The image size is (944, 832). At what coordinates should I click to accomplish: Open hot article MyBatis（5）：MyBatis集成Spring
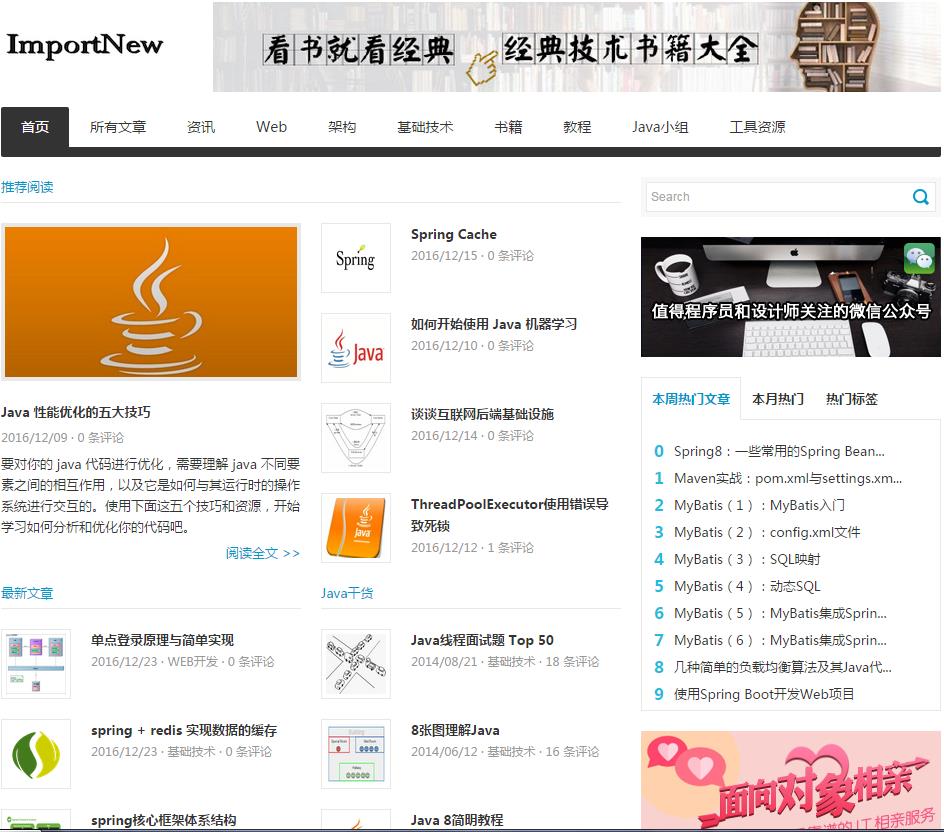click(780, 613)
